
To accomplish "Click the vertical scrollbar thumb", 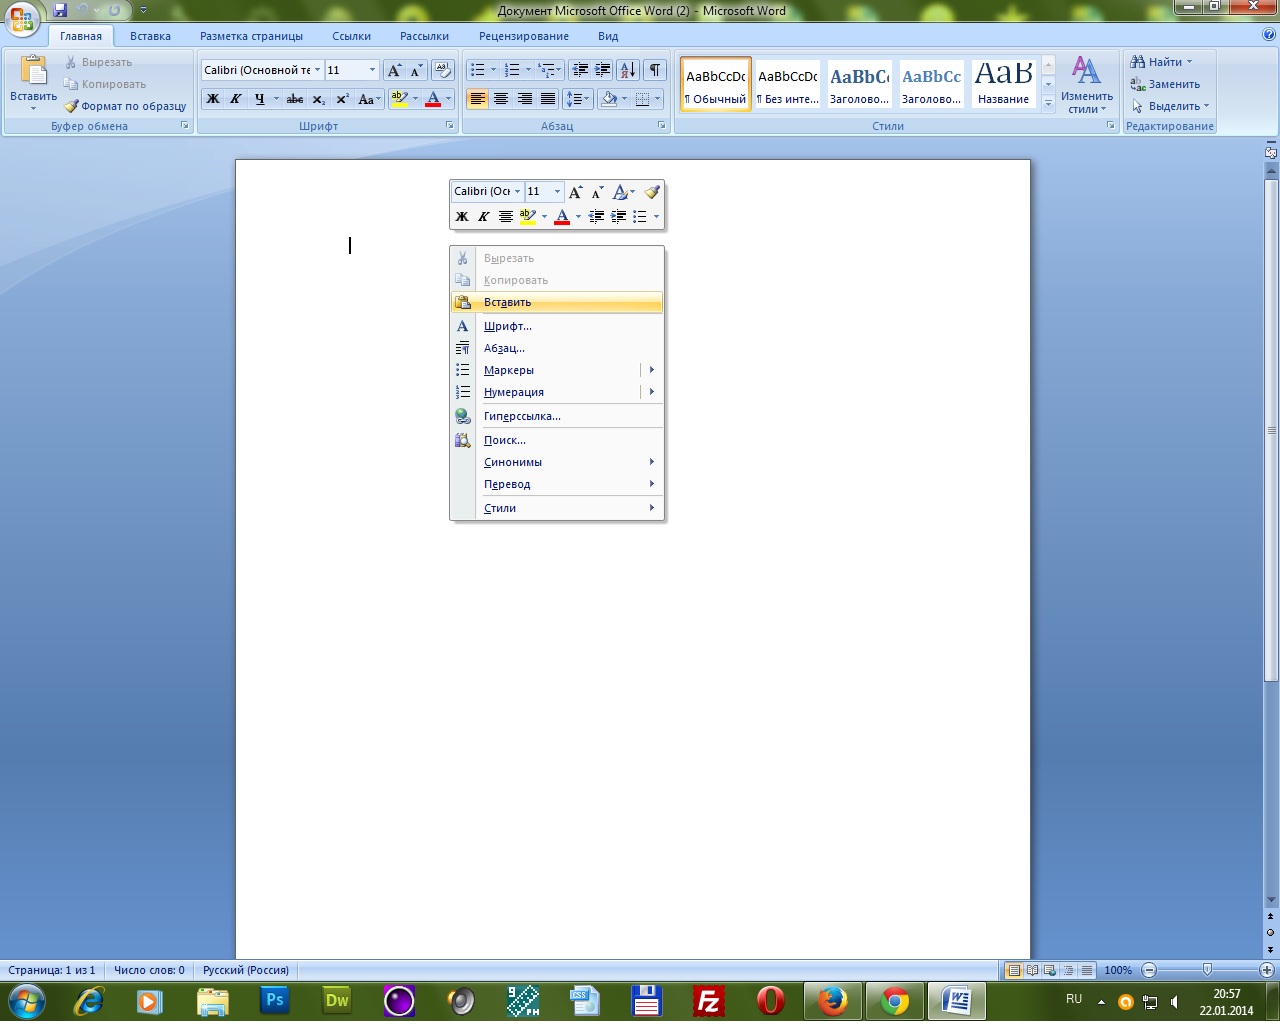I will (1271, 430).
